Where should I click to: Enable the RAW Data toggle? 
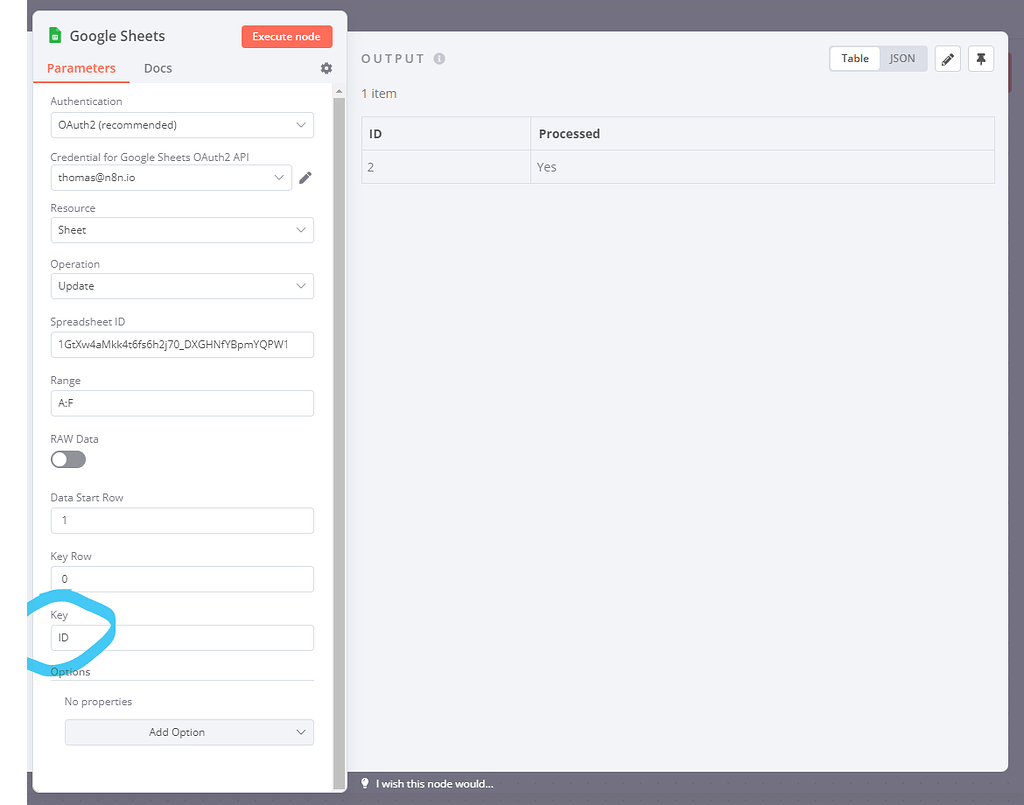68,459
